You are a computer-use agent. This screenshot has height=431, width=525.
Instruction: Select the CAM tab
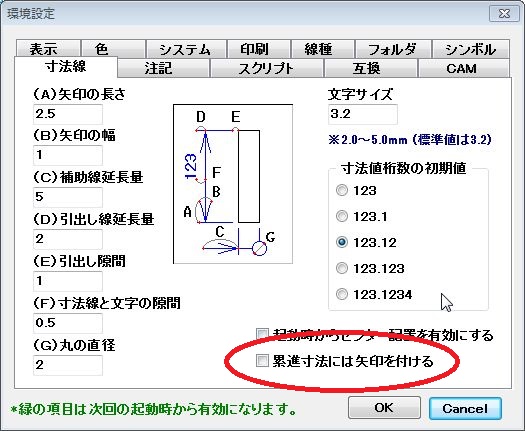tap(464, 68)
